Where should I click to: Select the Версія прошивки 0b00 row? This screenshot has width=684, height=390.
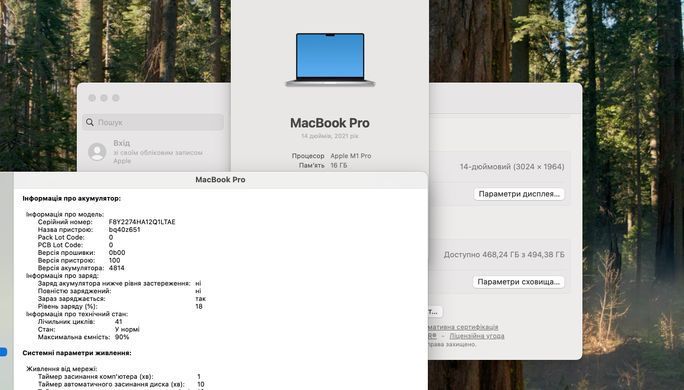[82, 253]
